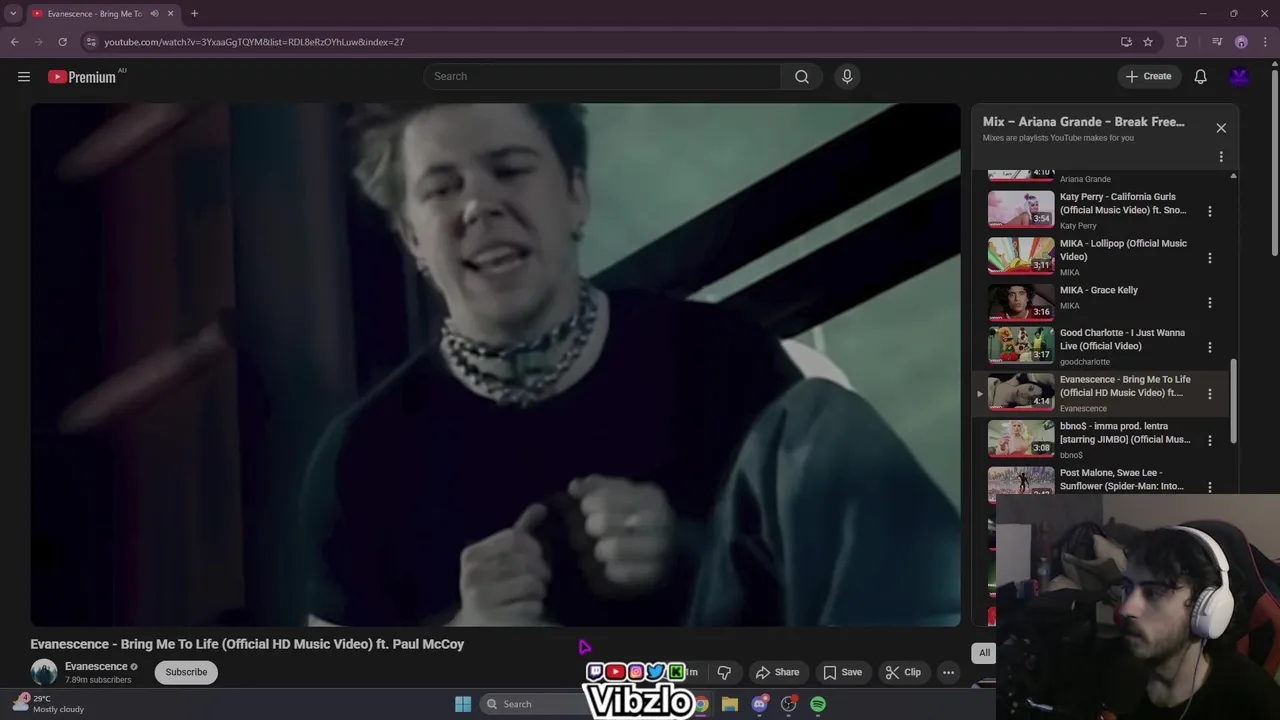Open action menu for Bring Me To Life row

(1210, 394)
